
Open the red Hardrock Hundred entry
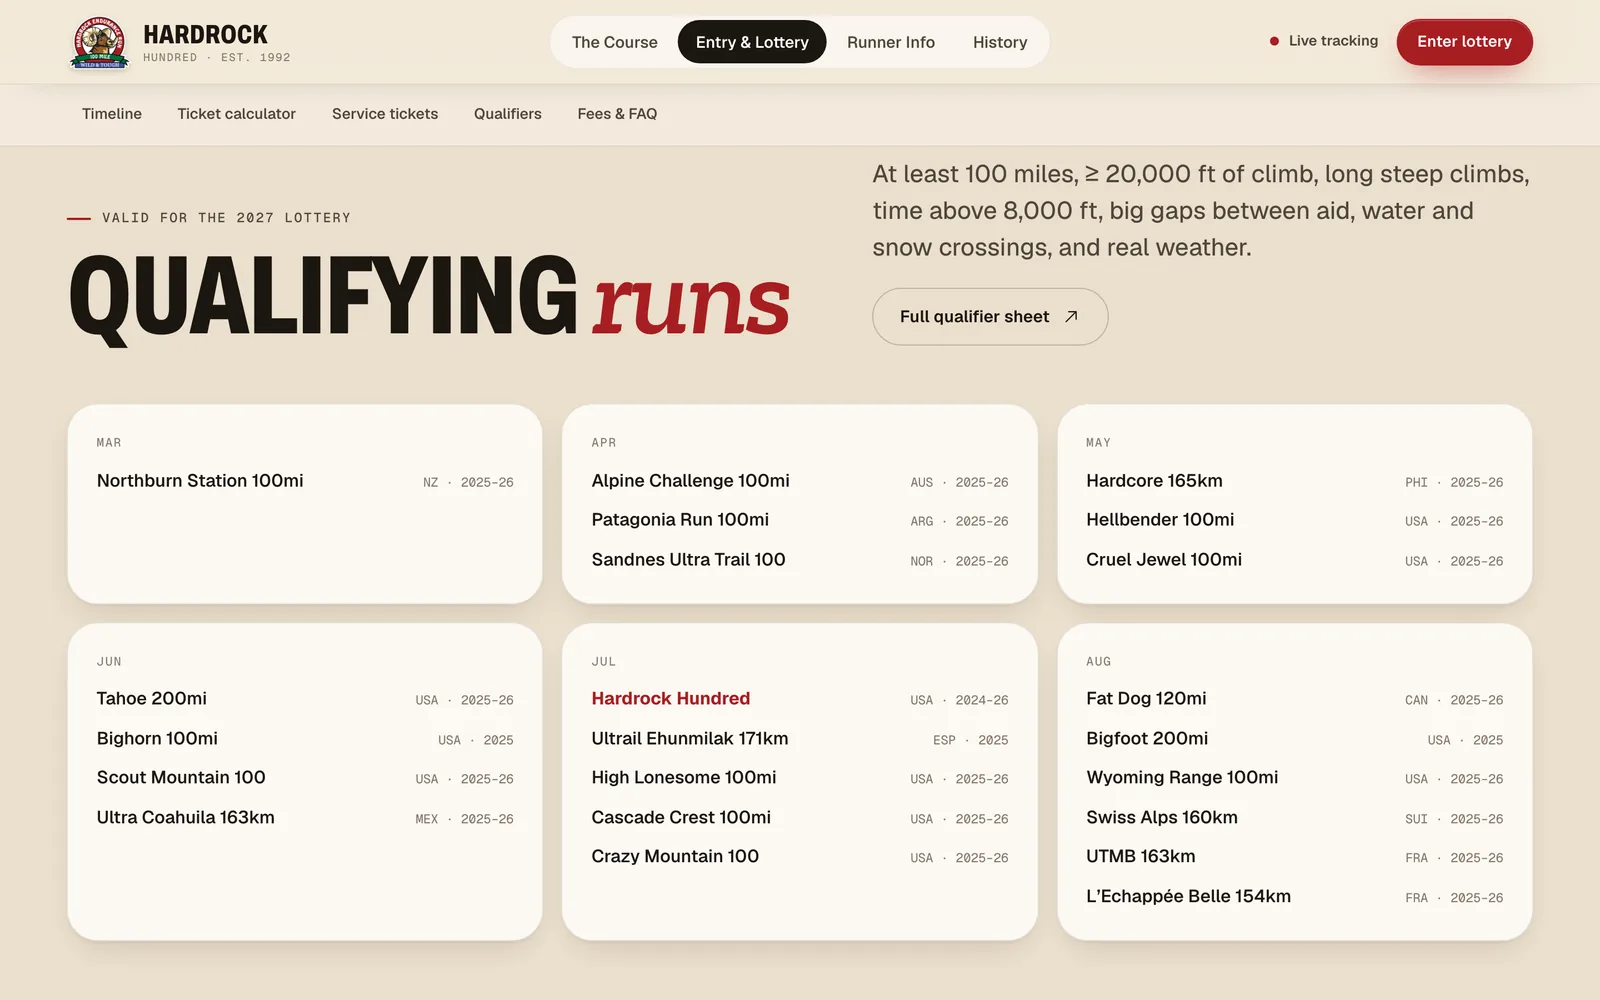[x=800, y=699]
